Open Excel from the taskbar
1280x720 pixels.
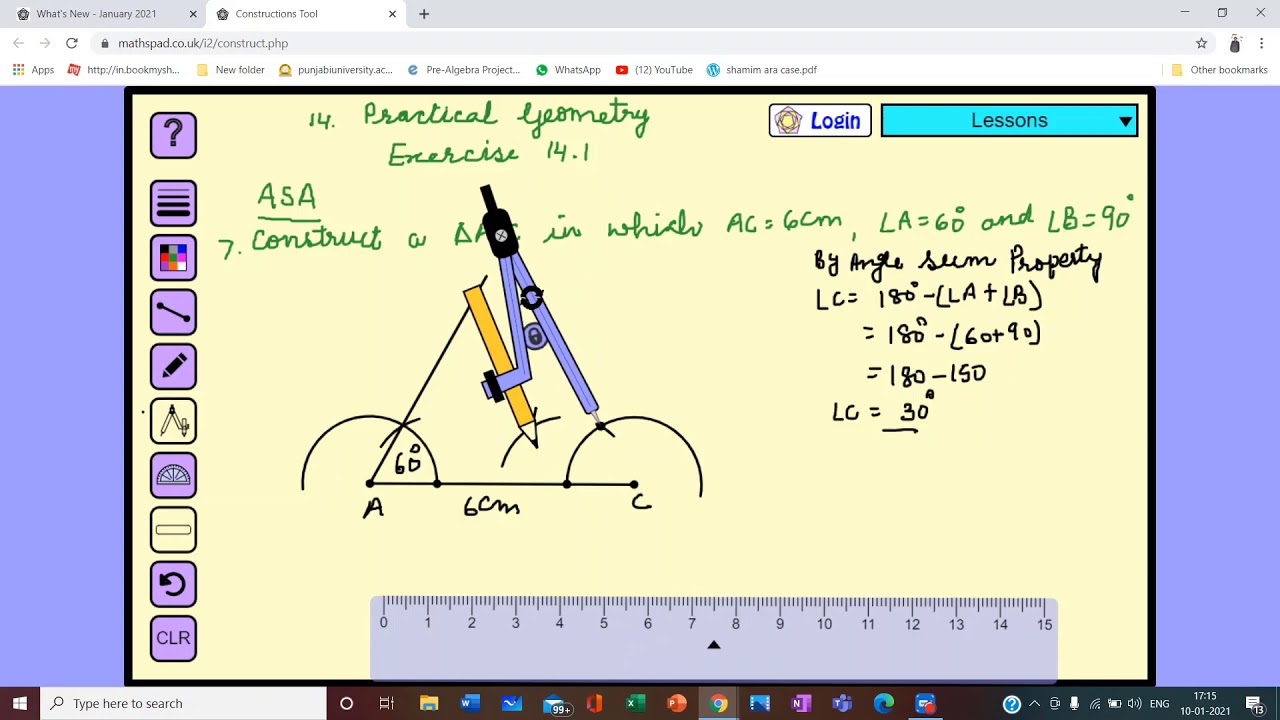pos(635,704)
